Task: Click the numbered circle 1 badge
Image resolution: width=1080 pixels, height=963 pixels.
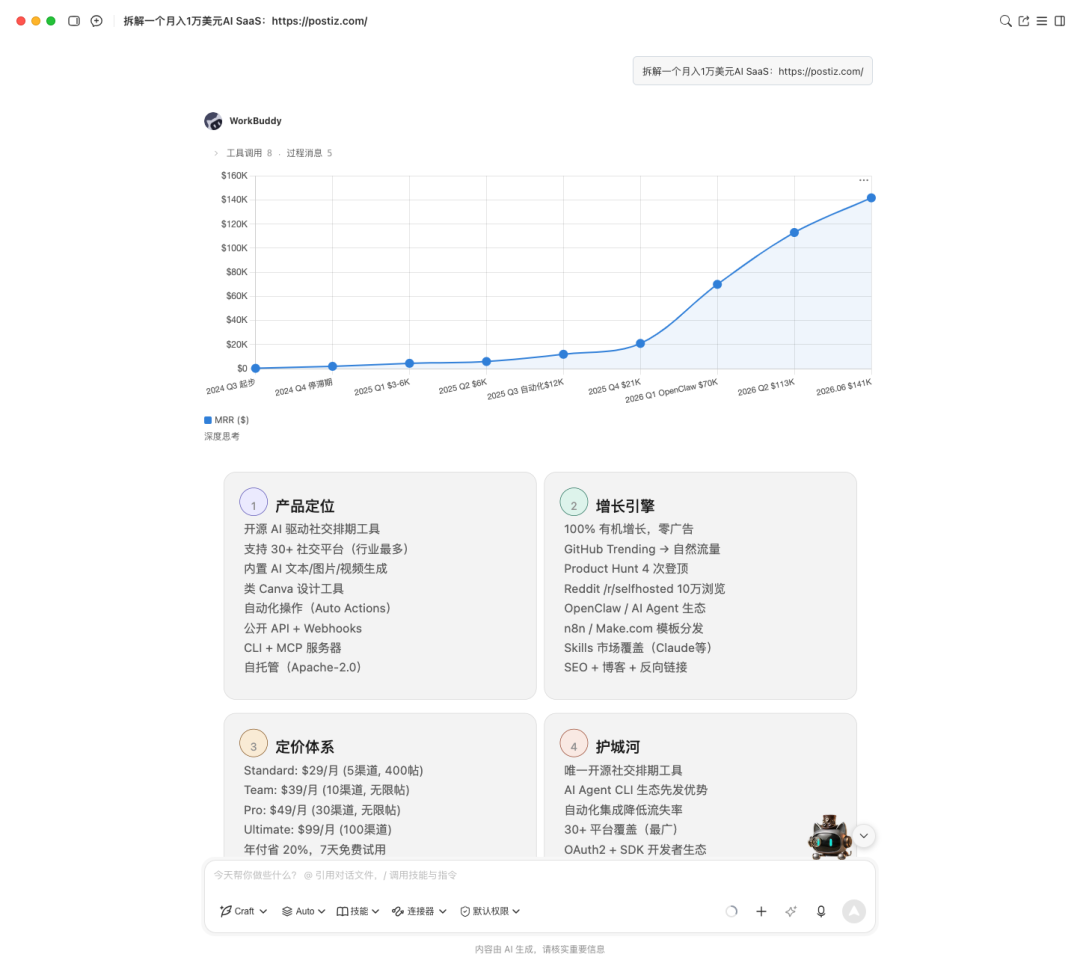Action: pyautogui.click(x=253, y=502)
